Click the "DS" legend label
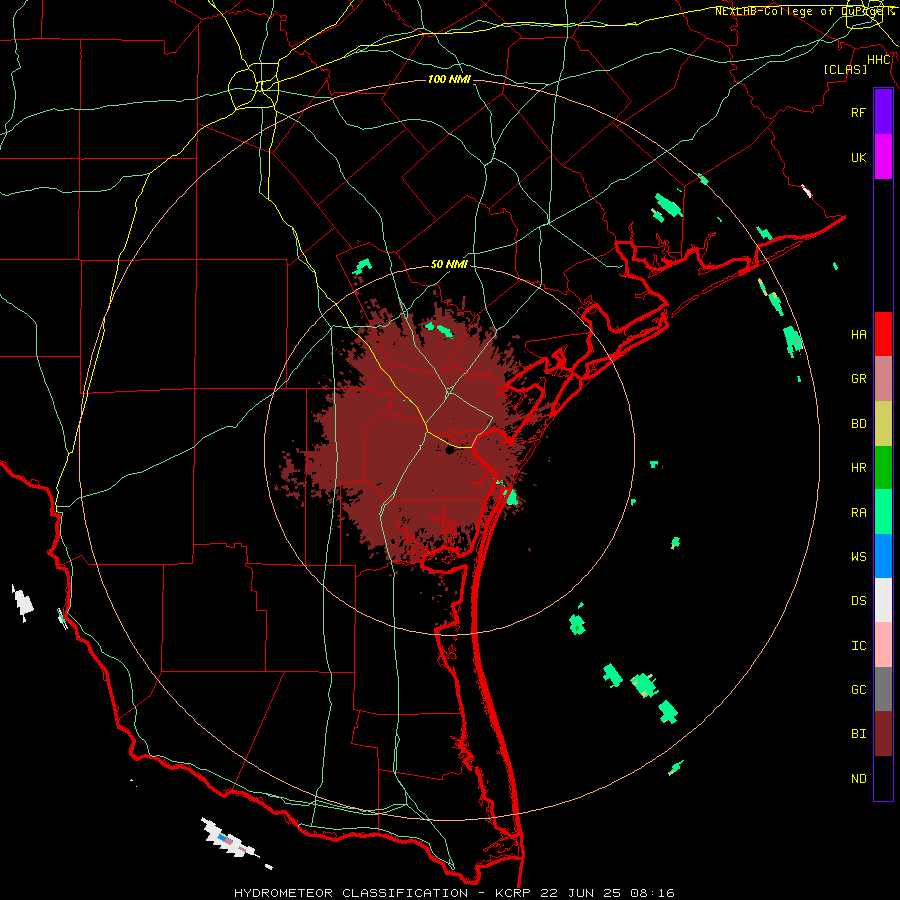 click(x=858, y=601)
